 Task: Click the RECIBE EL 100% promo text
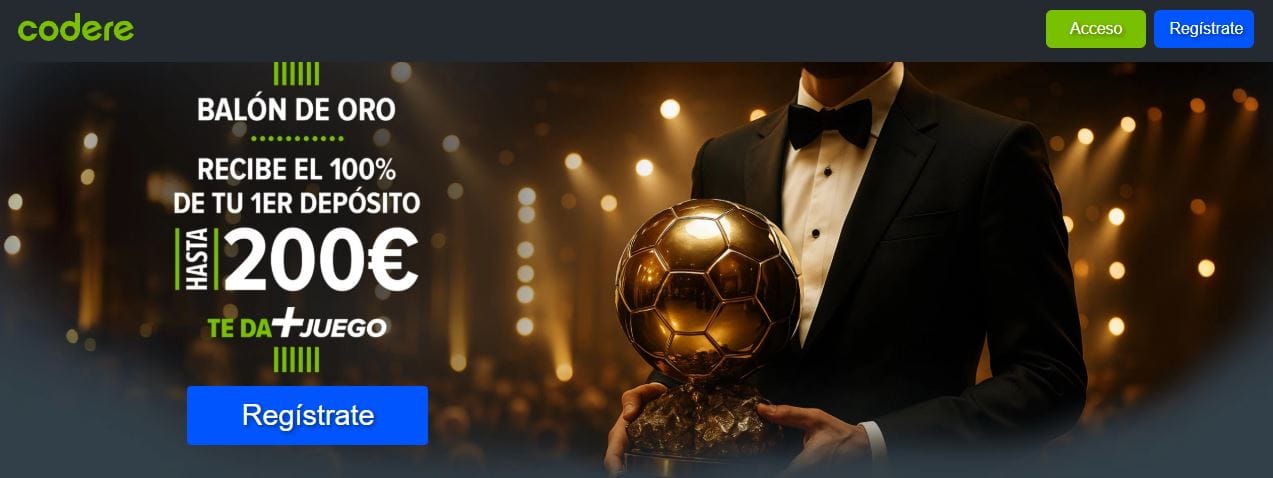tap(297, 167)
